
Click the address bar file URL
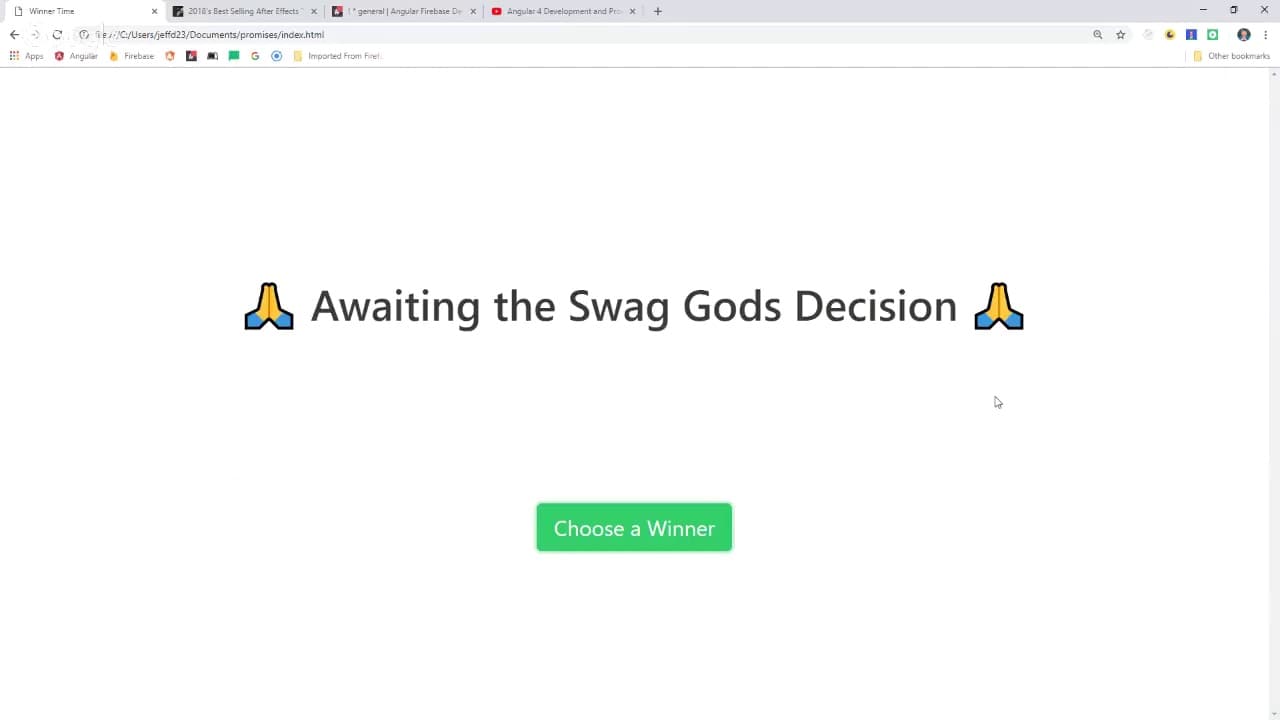[x=210, y=34]
